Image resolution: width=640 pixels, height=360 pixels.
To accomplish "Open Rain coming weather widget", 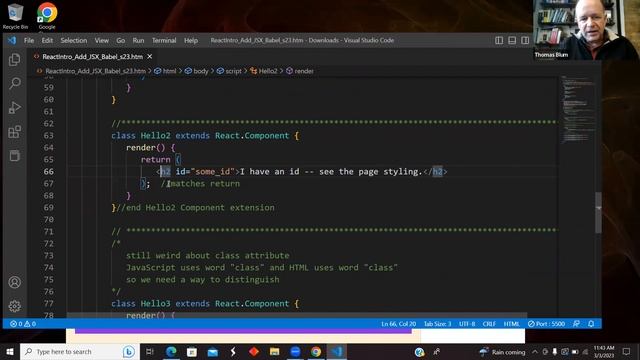I will tap(502, 351).
